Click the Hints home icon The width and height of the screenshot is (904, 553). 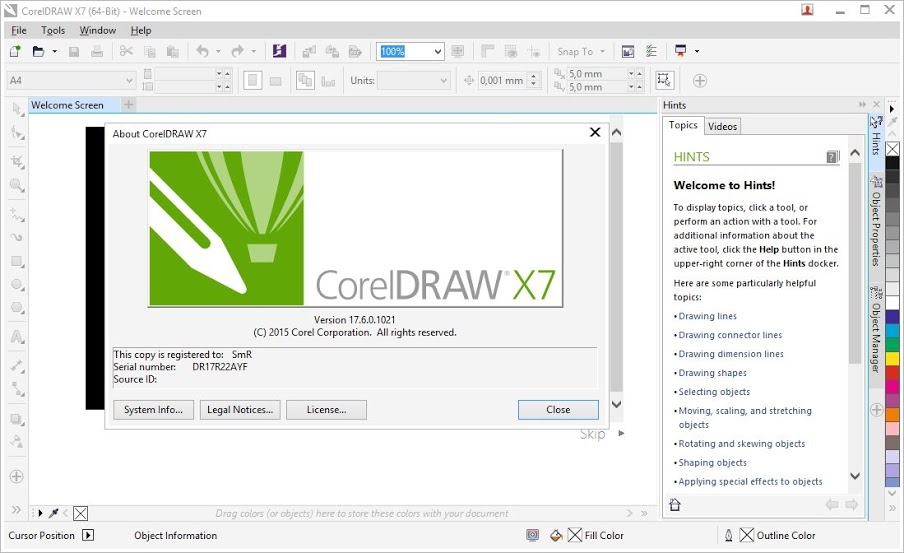675,505
